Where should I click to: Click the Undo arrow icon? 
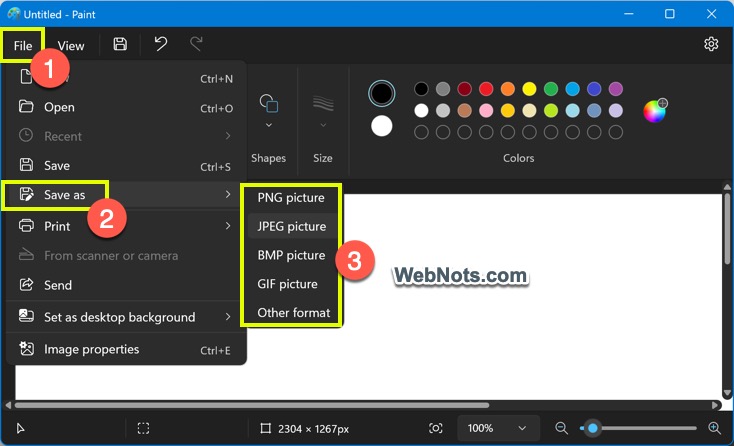point(161,44)
